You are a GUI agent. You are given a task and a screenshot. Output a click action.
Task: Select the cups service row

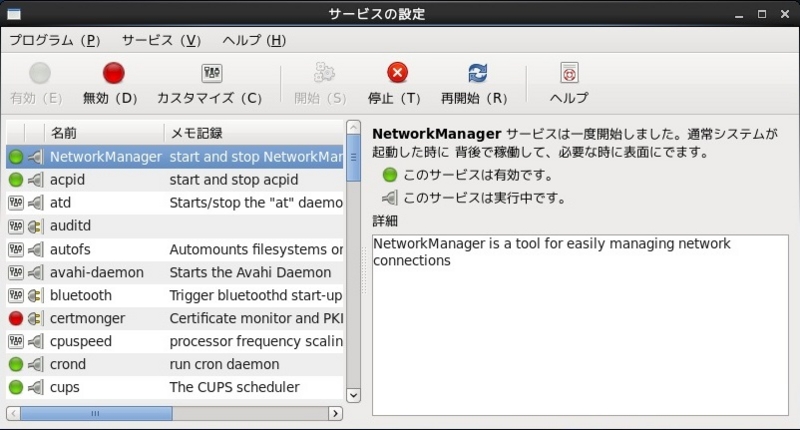pyautogui.click(x=175, y=387)
